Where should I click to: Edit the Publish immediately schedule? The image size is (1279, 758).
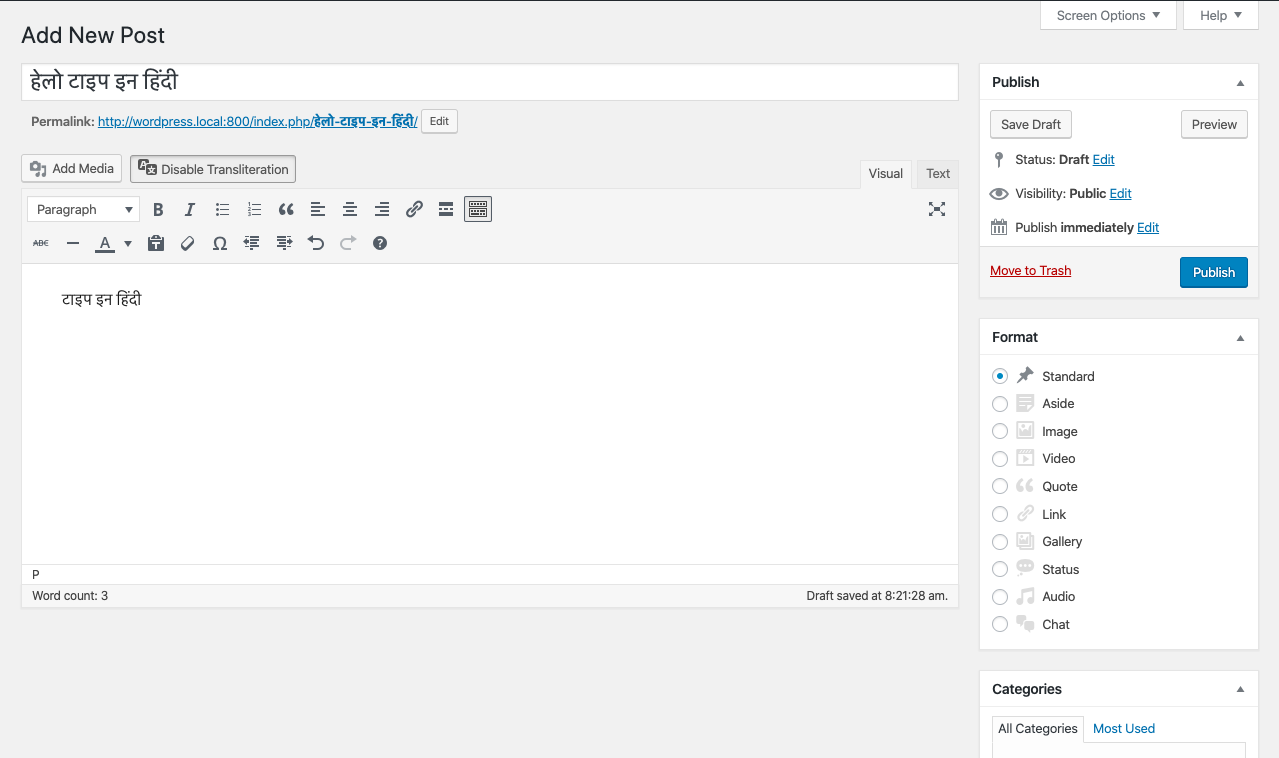tap(1148, 228)
